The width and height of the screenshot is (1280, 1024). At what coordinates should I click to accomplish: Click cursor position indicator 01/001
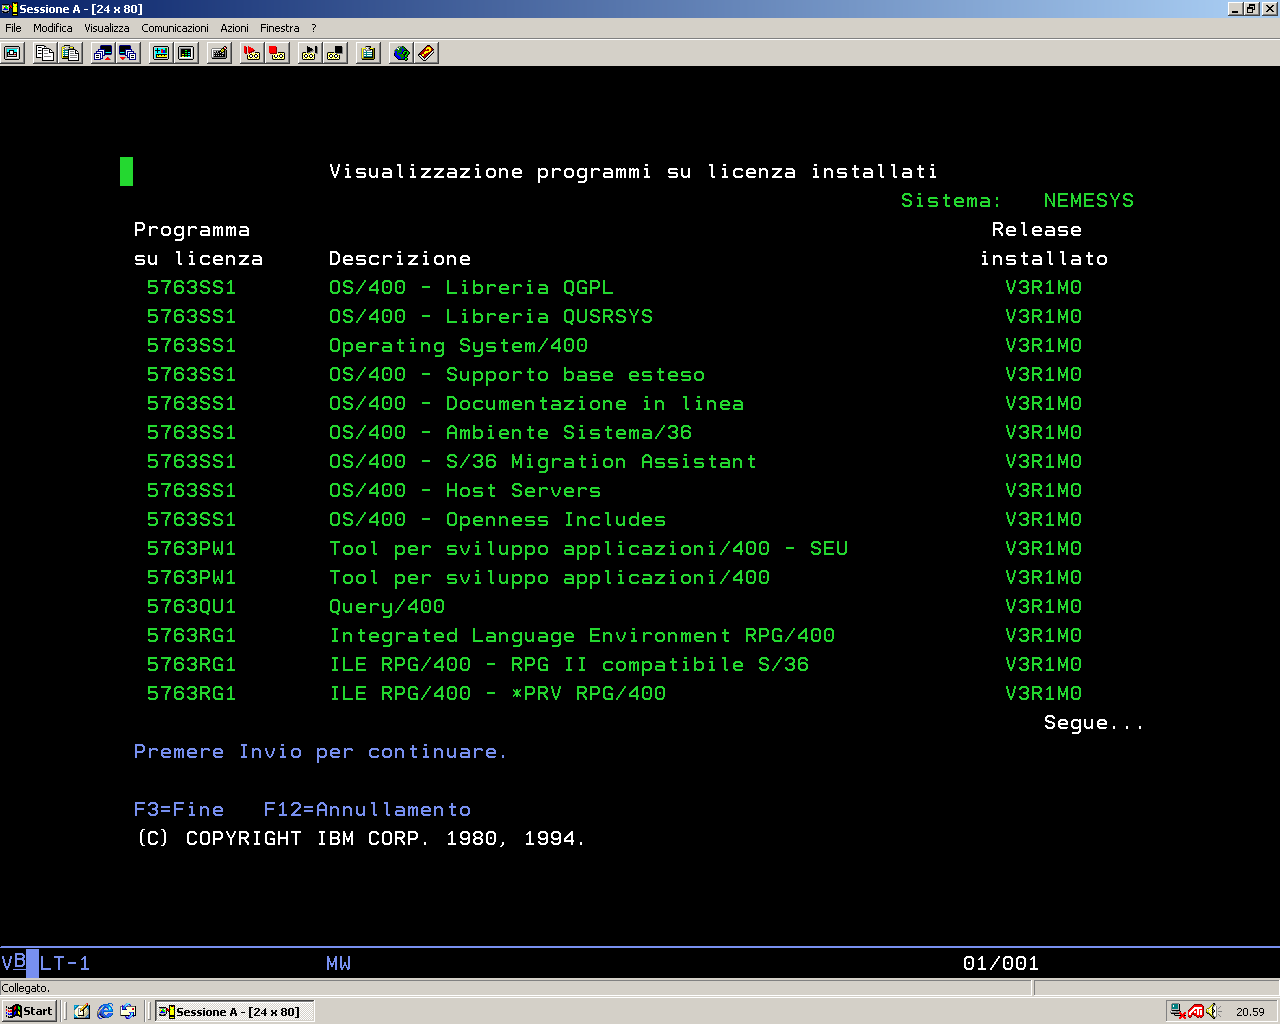click(x=1000, y=963)
